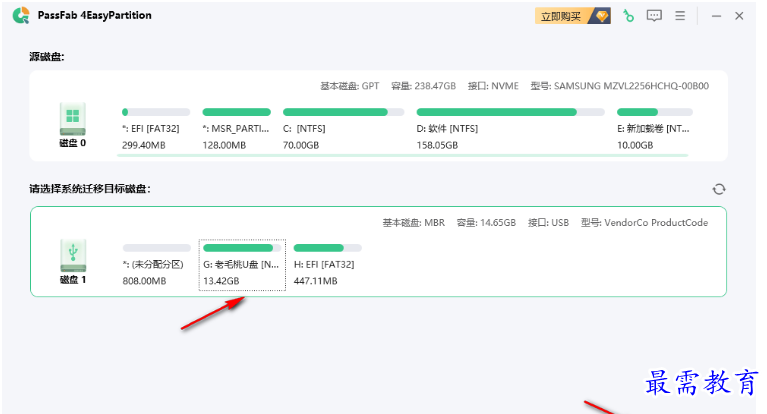Click the 请选择系统迁移目标磁盘 heading
The image size is (767, 414).
click(90, 189)
